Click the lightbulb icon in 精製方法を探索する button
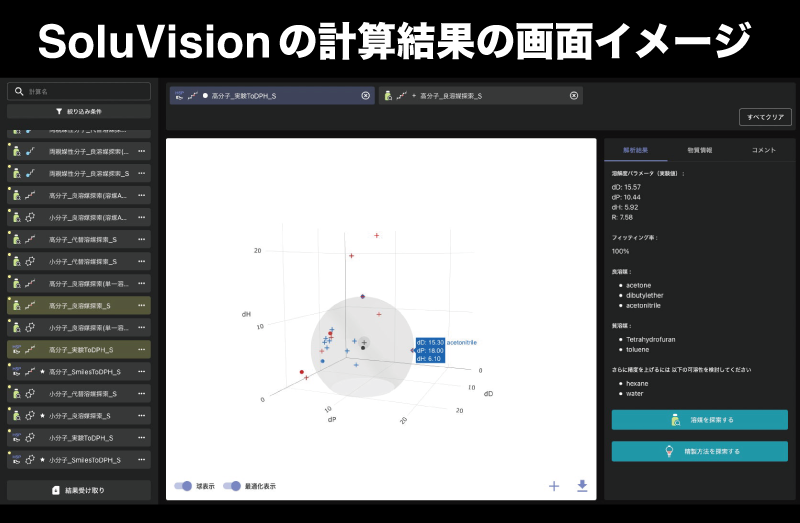This screenshot has width=800, height=523. (x=669, y=451)
